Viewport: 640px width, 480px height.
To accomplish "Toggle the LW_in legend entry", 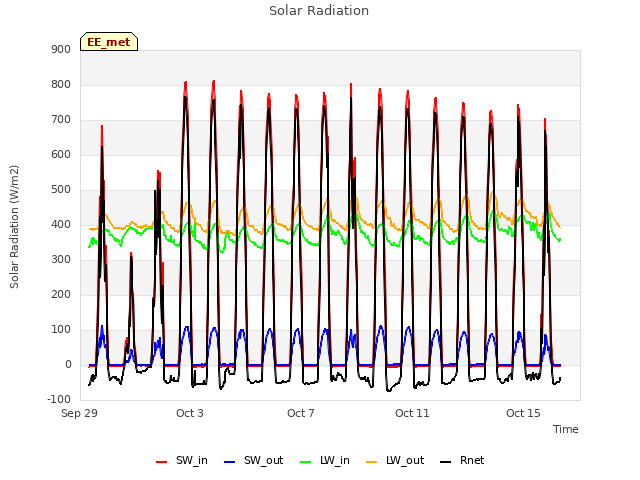I will (325, 460).
